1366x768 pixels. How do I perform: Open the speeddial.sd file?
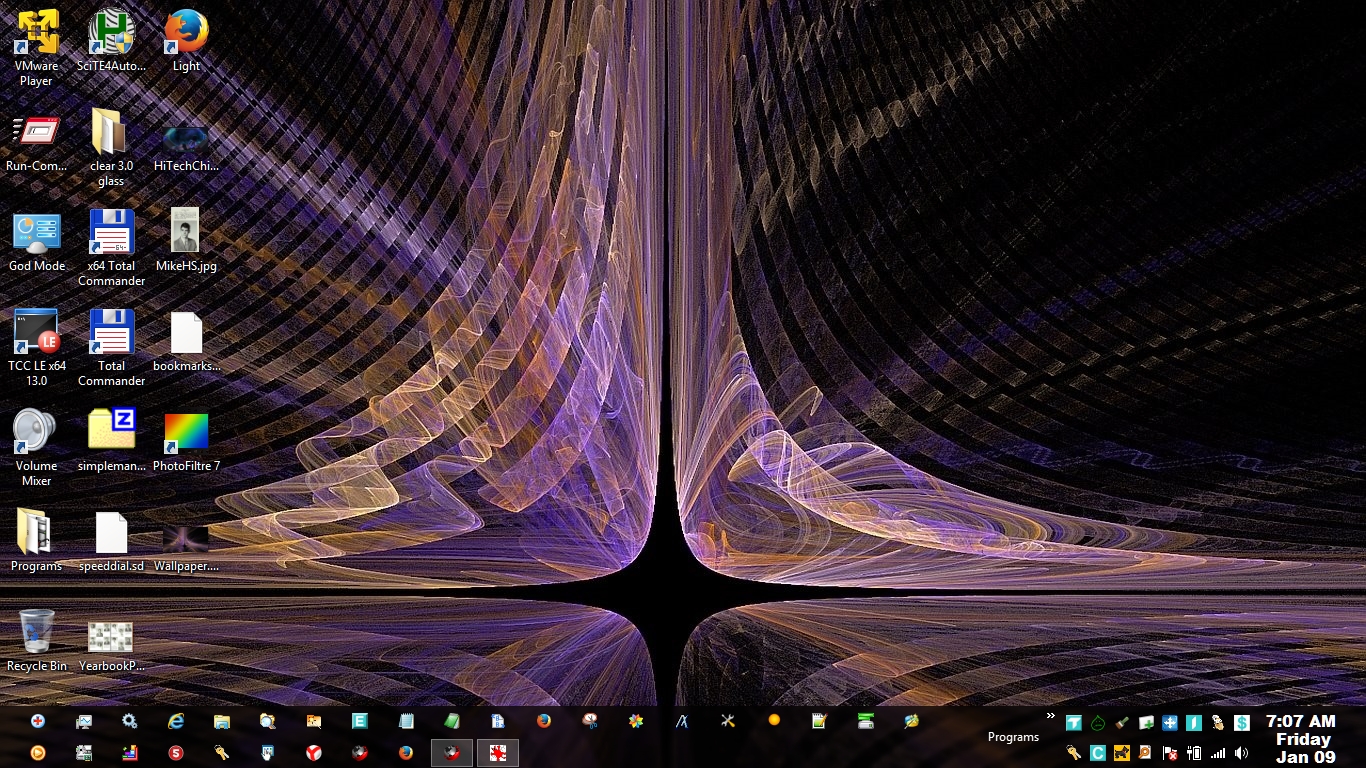111,531
